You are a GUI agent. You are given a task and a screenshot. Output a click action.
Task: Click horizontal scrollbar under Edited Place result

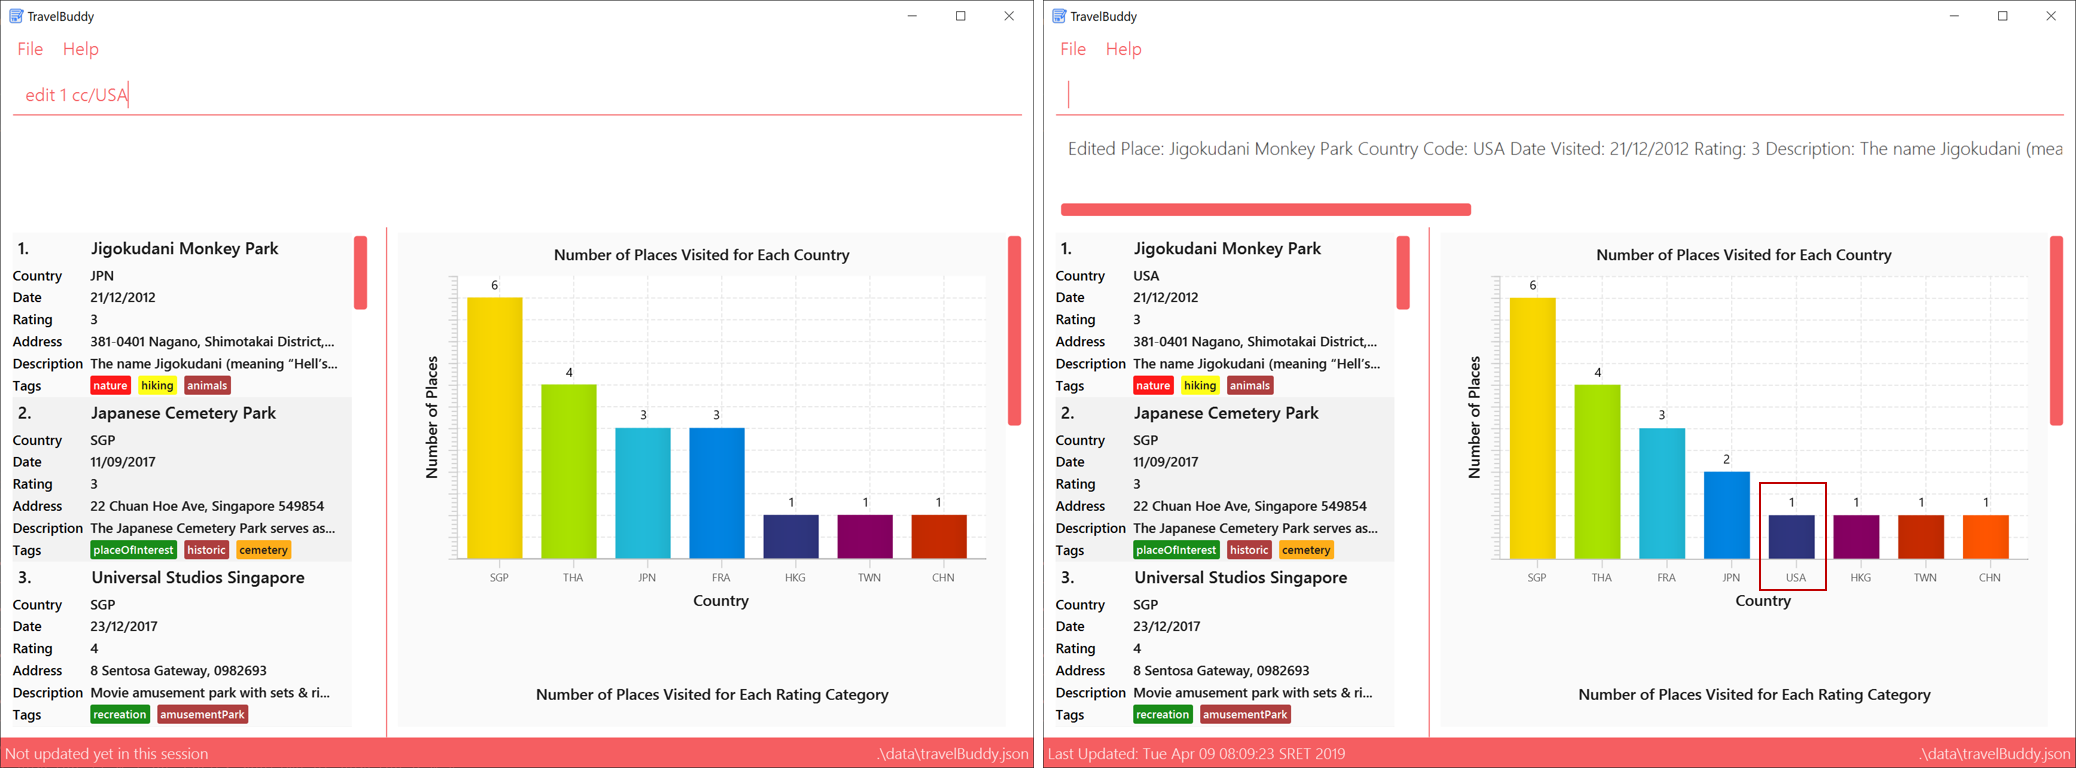[x=1266, y=210]
